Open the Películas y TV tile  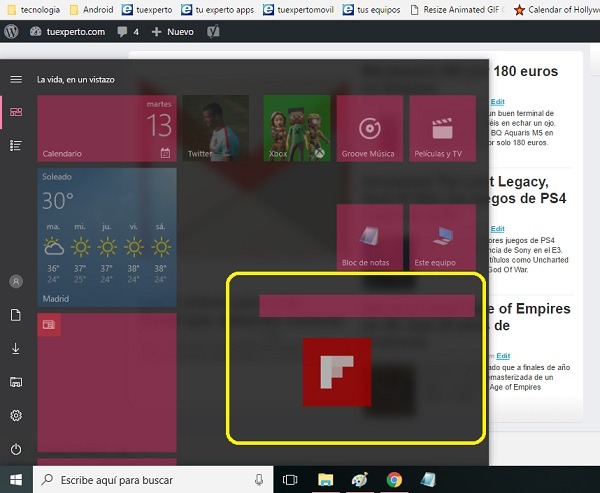click(442, 128)
